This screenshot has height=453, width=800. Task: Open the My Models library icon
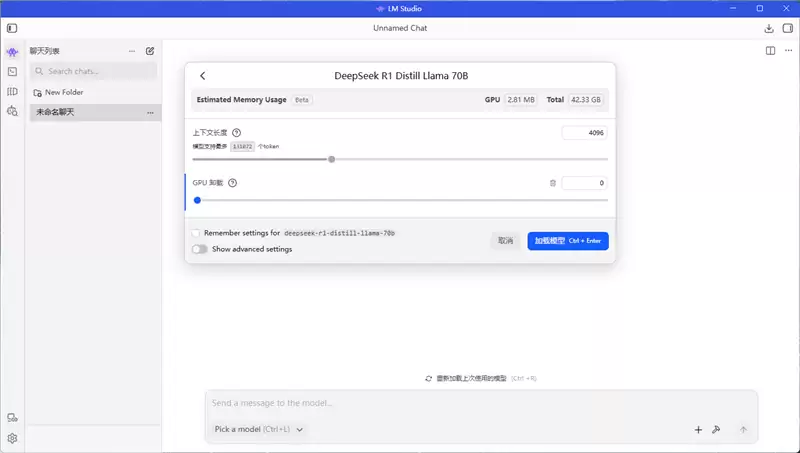(x=12, y=91)
